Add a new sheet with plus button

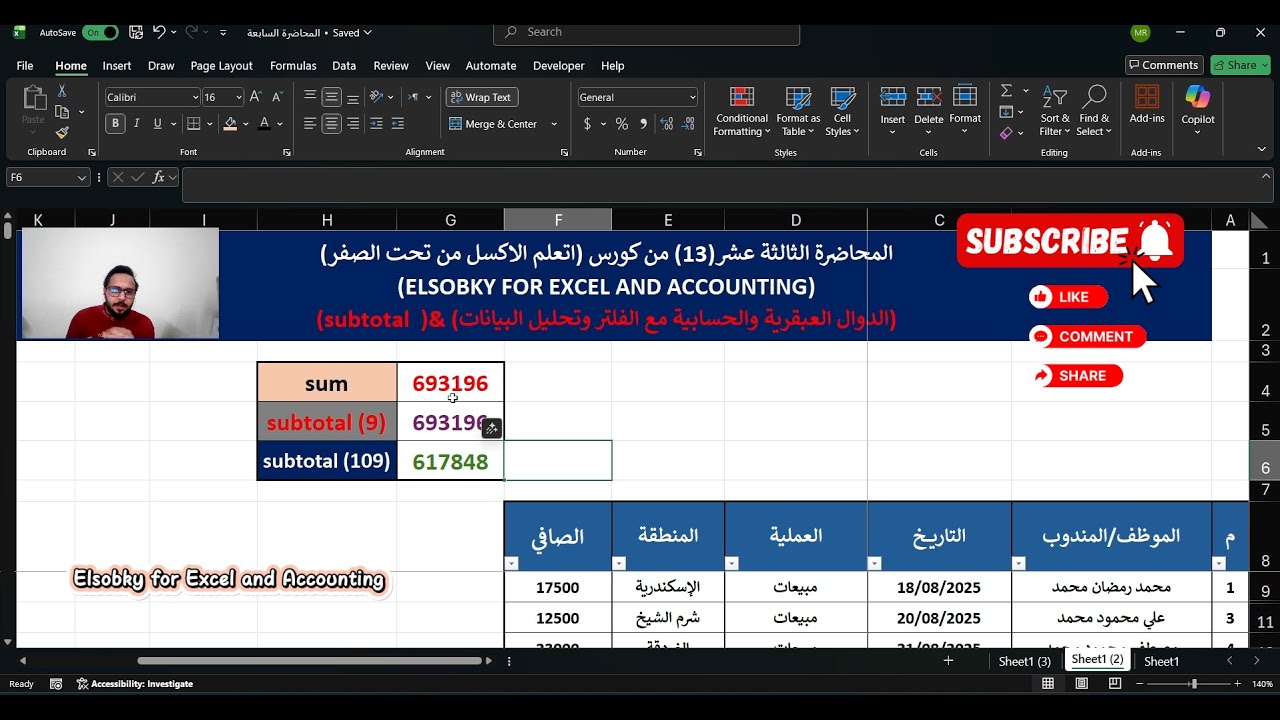pos(948,661)
